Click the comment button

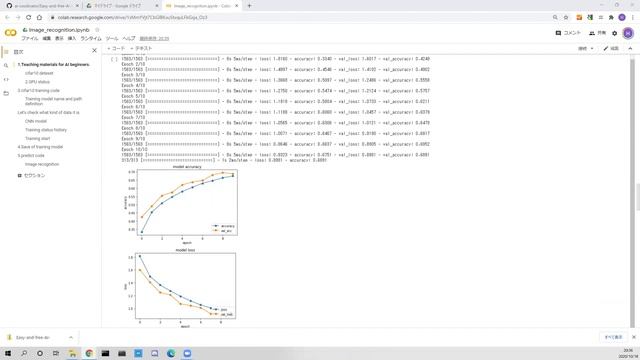click(x=568, y=33)
